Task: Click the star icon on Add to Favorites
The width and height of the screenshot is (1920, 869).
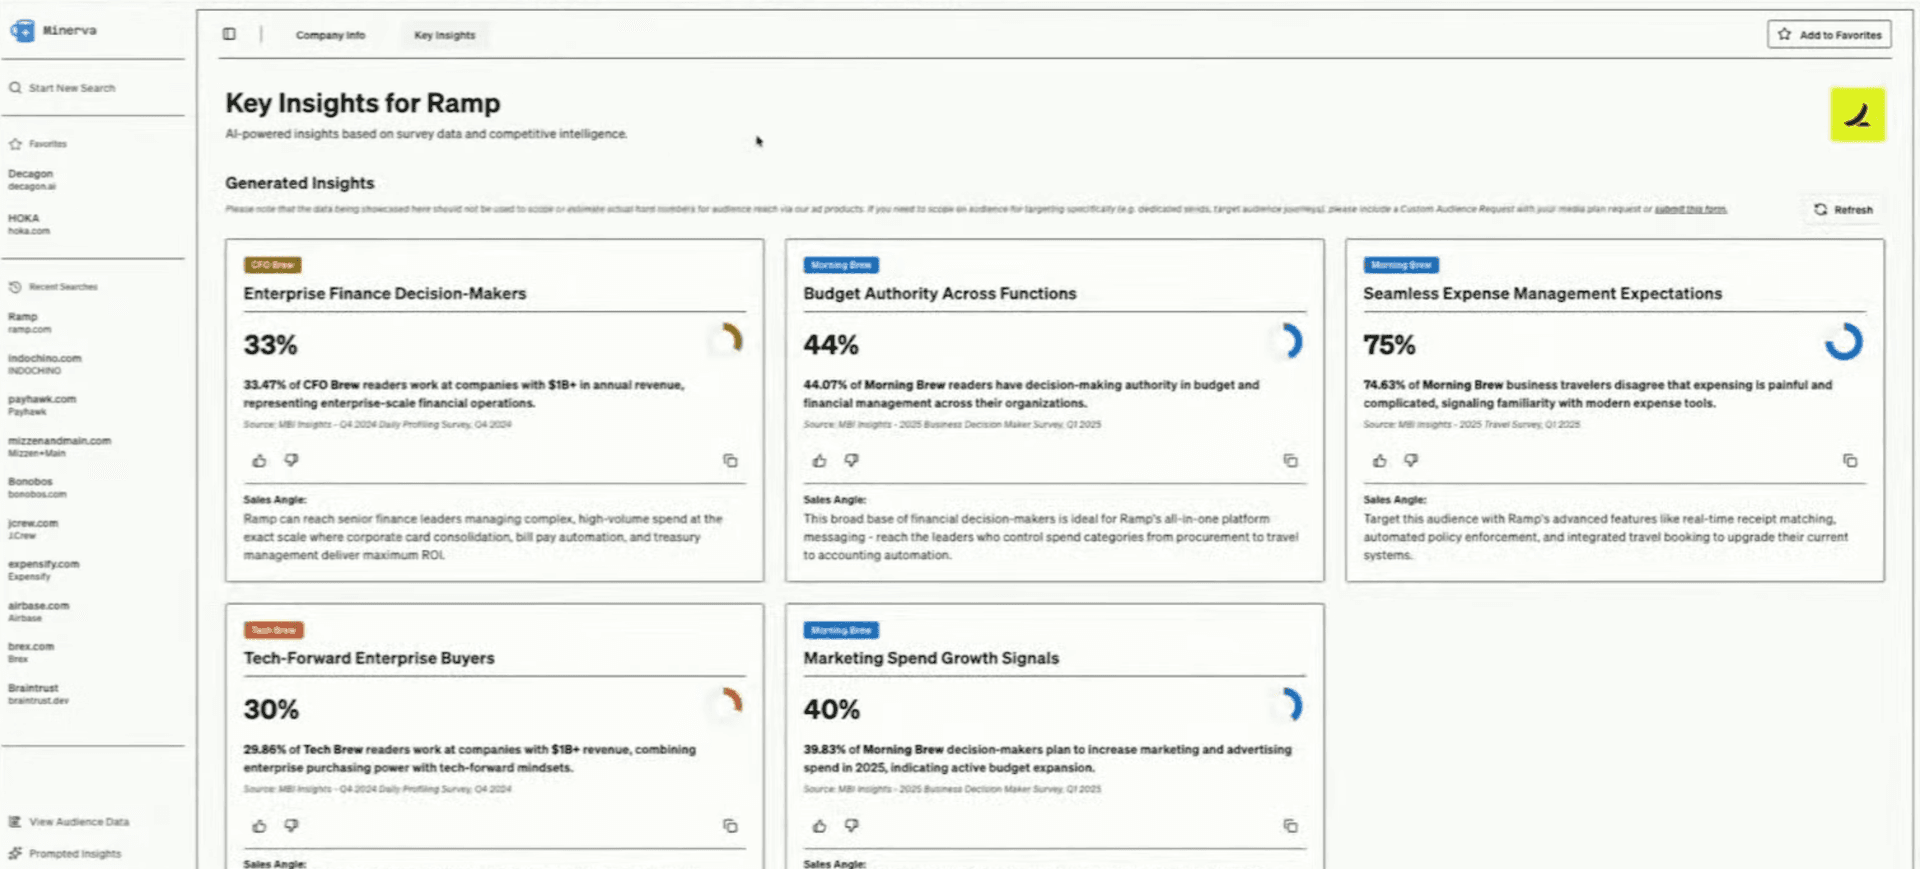Action: pos(1784,34)
